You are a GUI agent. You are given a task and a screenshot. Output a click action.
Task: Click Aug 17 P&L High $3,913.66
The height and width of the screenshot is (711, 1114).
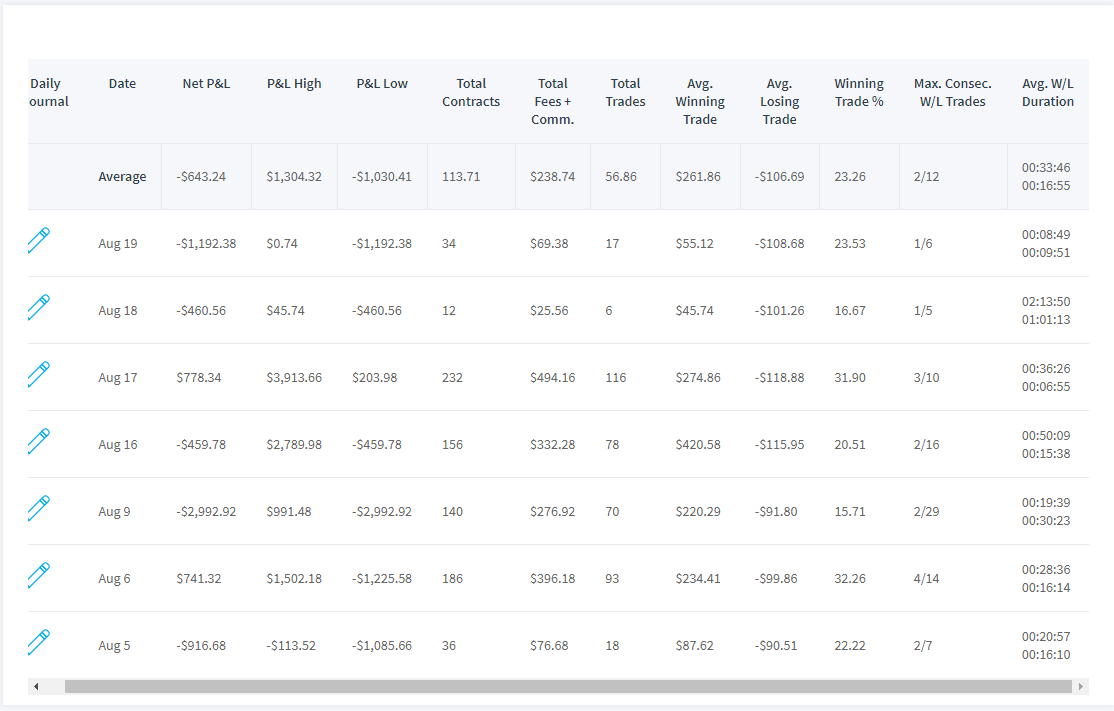(x=294, y=378)
